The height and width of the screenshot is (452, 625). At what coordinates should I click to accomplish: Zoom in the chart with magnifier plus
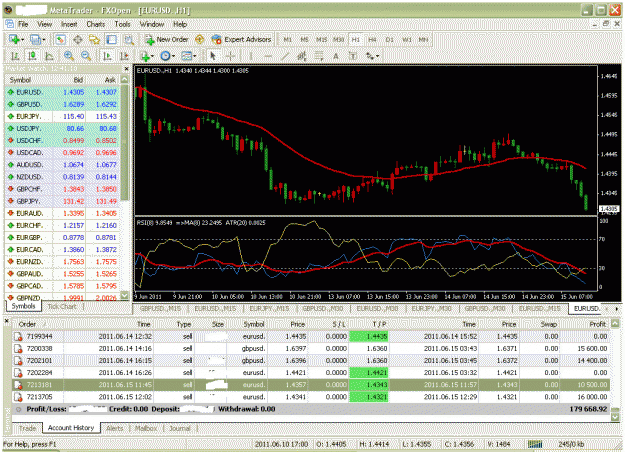pyautogui.click(x=69, y=56)
